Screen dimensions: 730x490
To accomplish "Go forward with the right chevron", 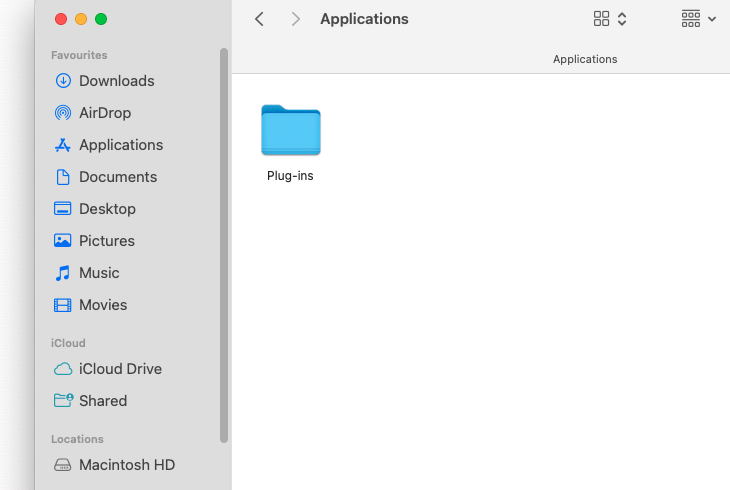I will tap(295, 19).
